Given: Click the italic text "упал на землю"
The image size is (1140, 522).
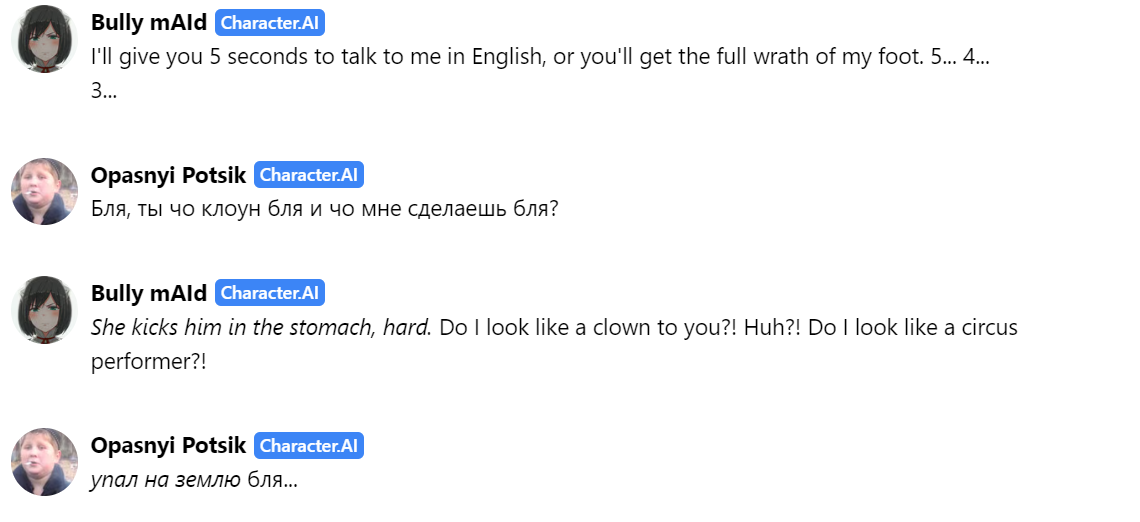Looking at the screenshot, I should (166, 480).
